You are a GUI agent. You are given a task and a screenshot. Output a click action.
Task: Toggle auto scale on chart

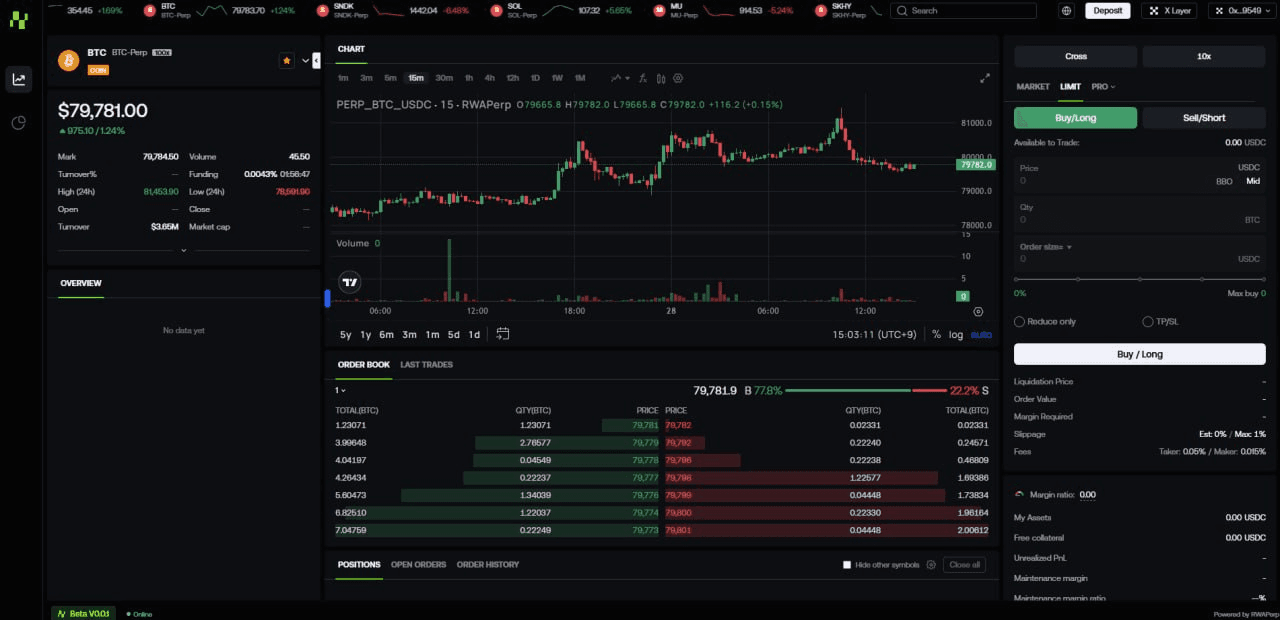[x=981, y=334]
